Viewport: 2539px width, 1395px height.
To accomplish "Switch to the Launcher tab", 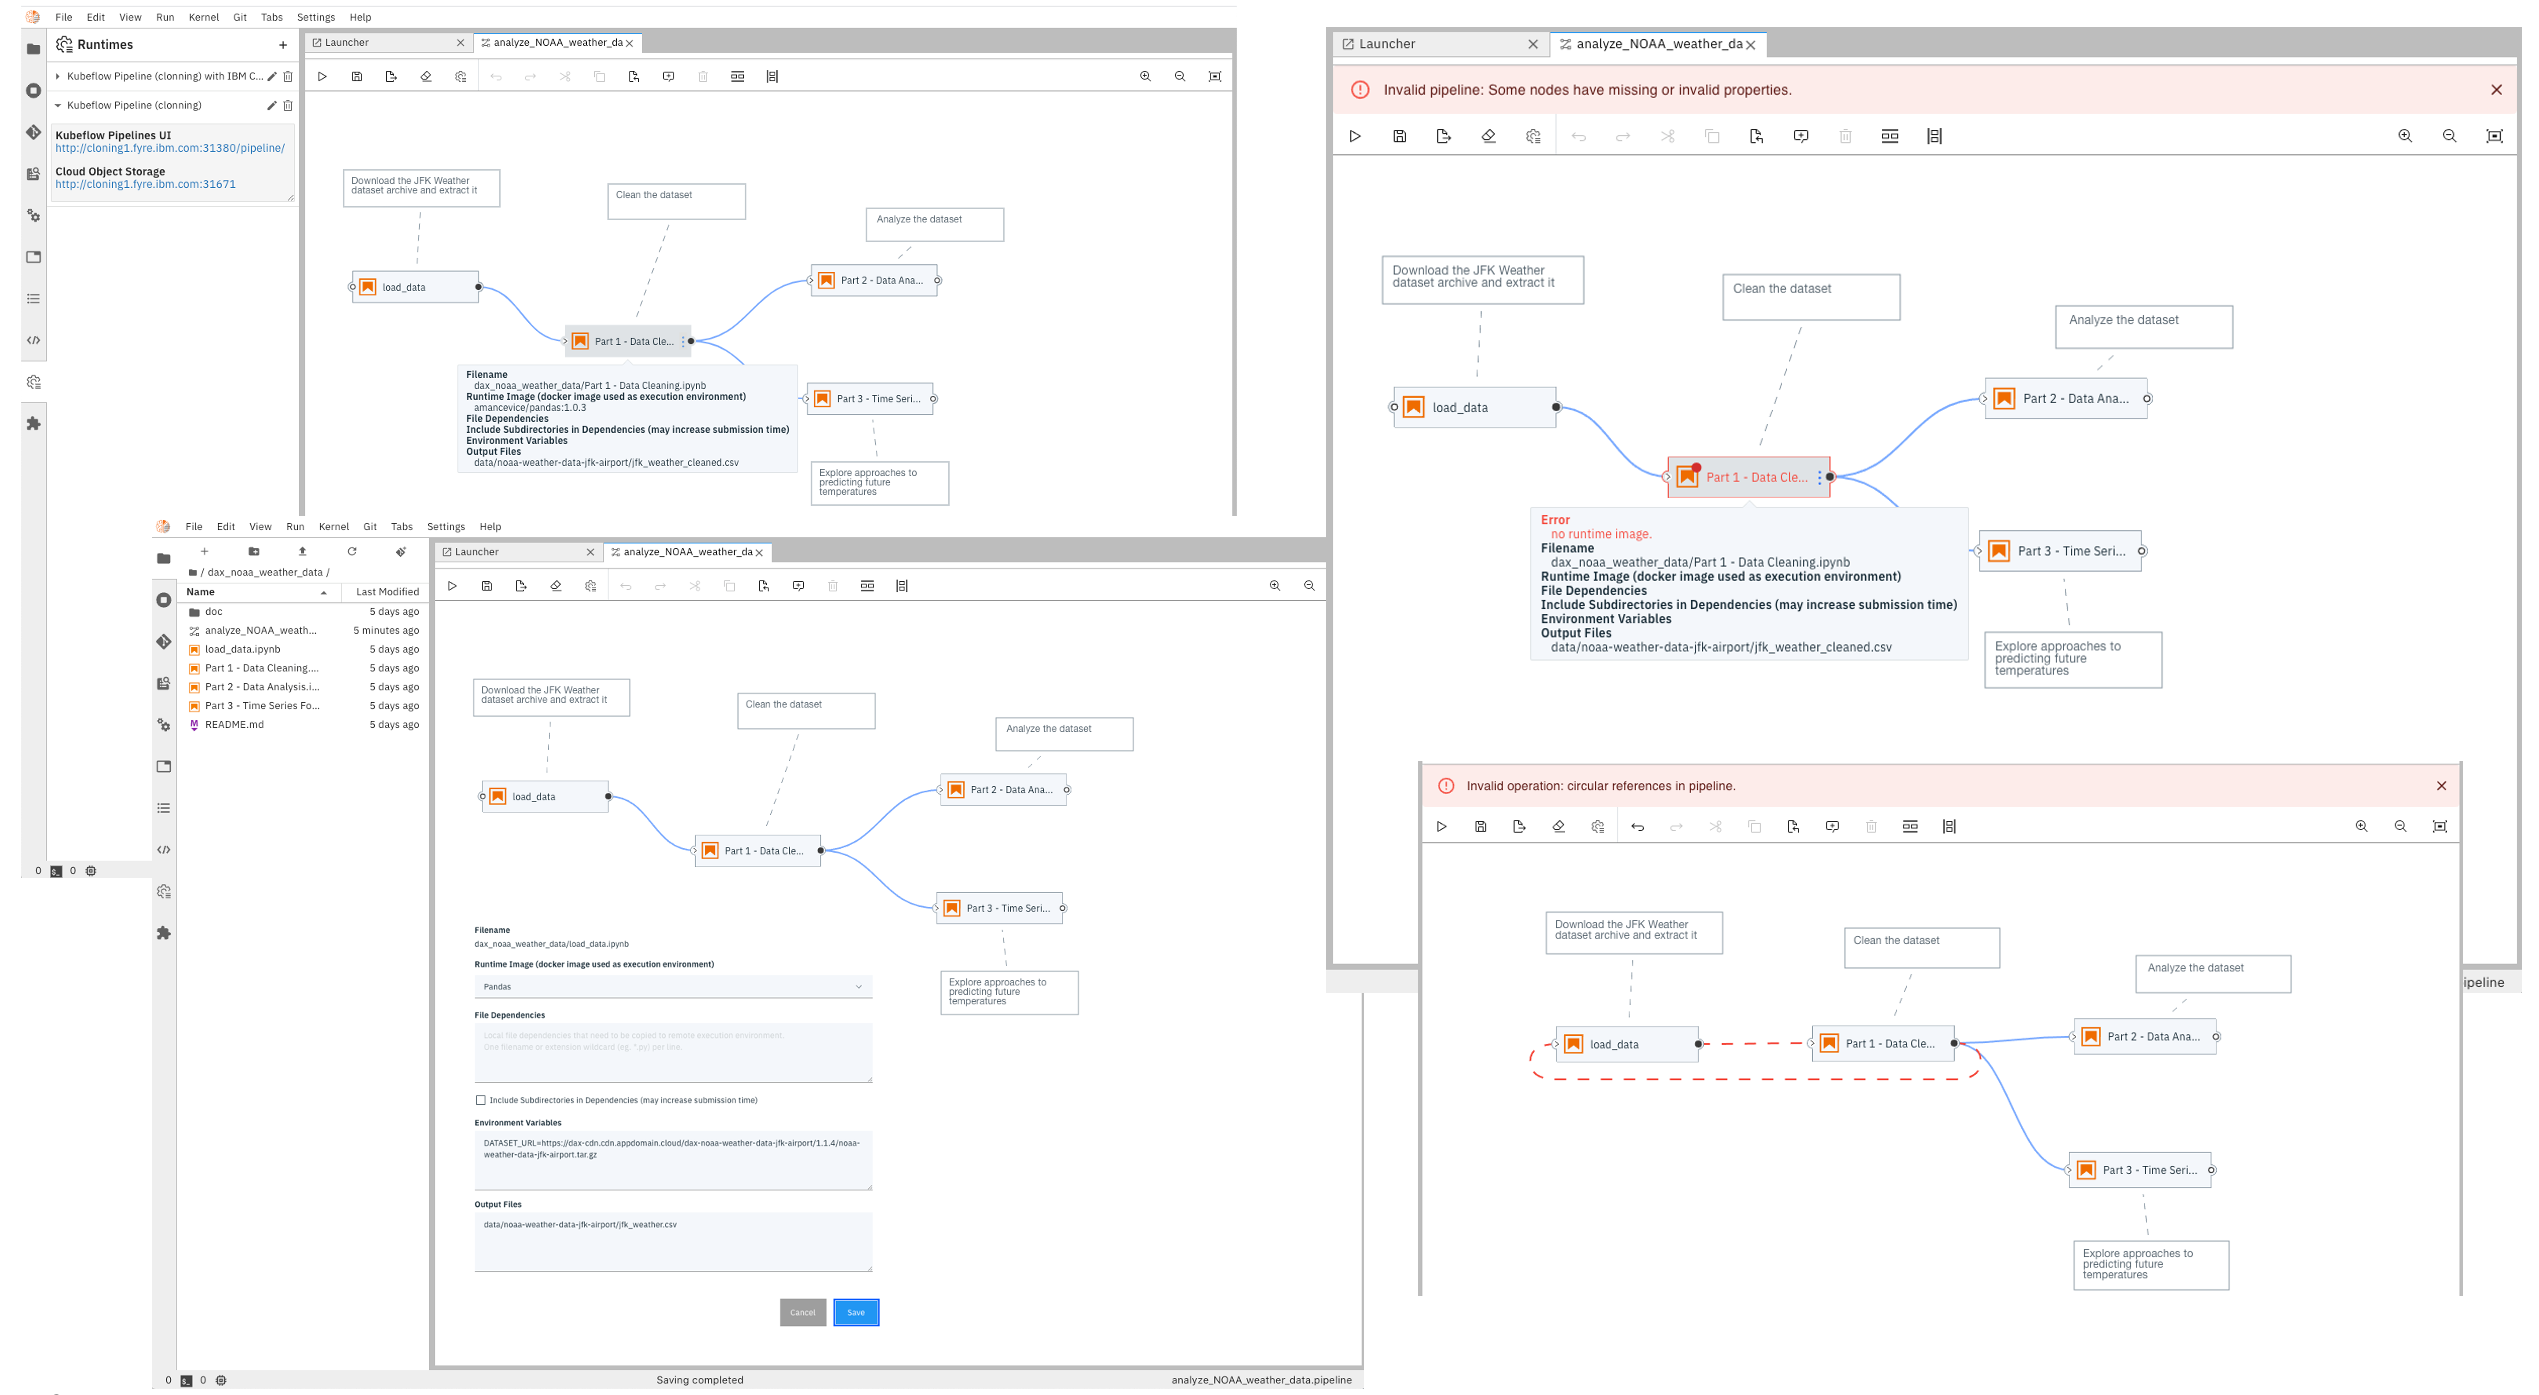I will coord(345,43).
